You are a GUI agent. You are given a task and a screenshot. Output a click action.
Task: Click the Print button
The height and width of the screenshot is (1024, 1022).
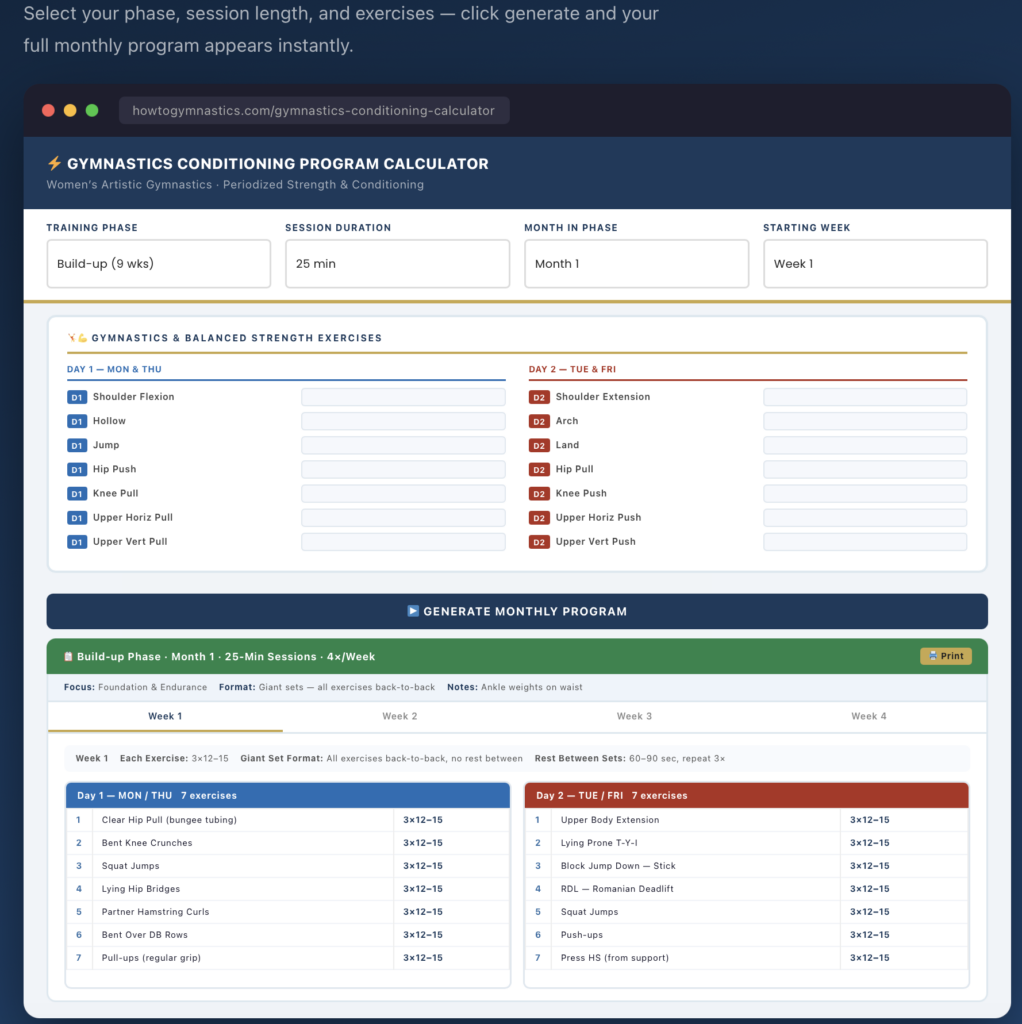coord(945,656)
